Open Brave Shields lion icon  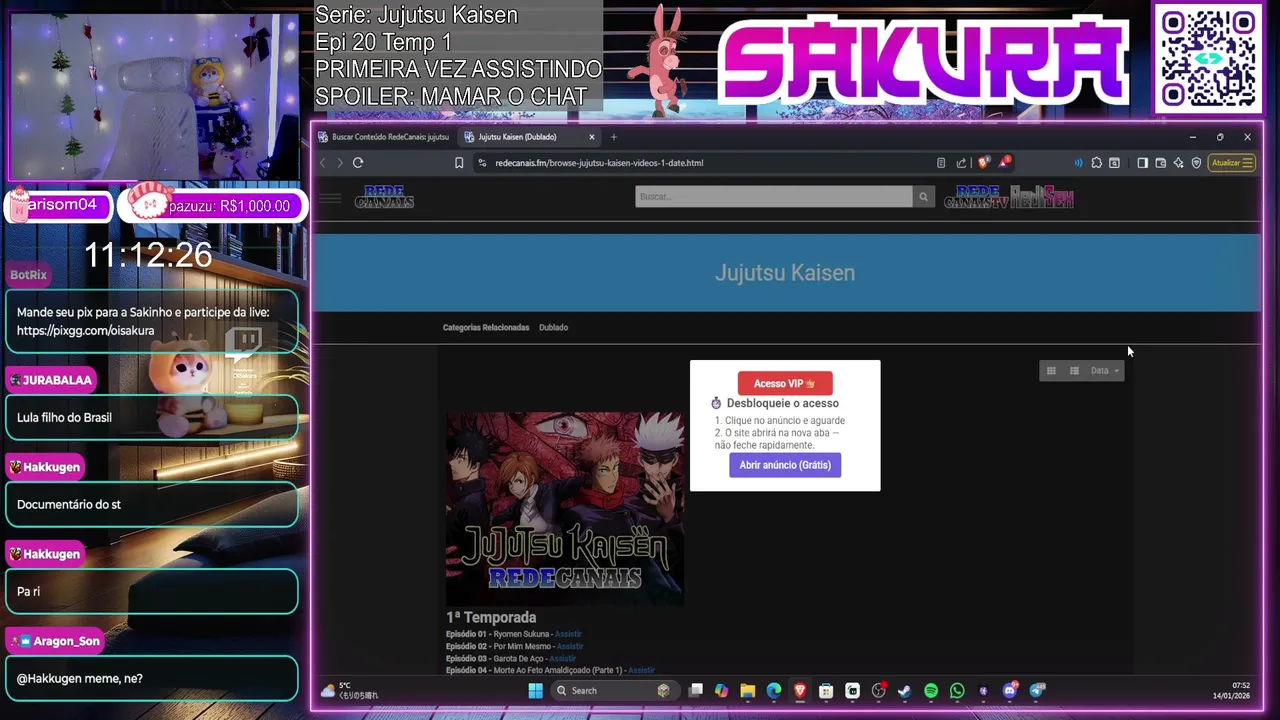[984, 163]
